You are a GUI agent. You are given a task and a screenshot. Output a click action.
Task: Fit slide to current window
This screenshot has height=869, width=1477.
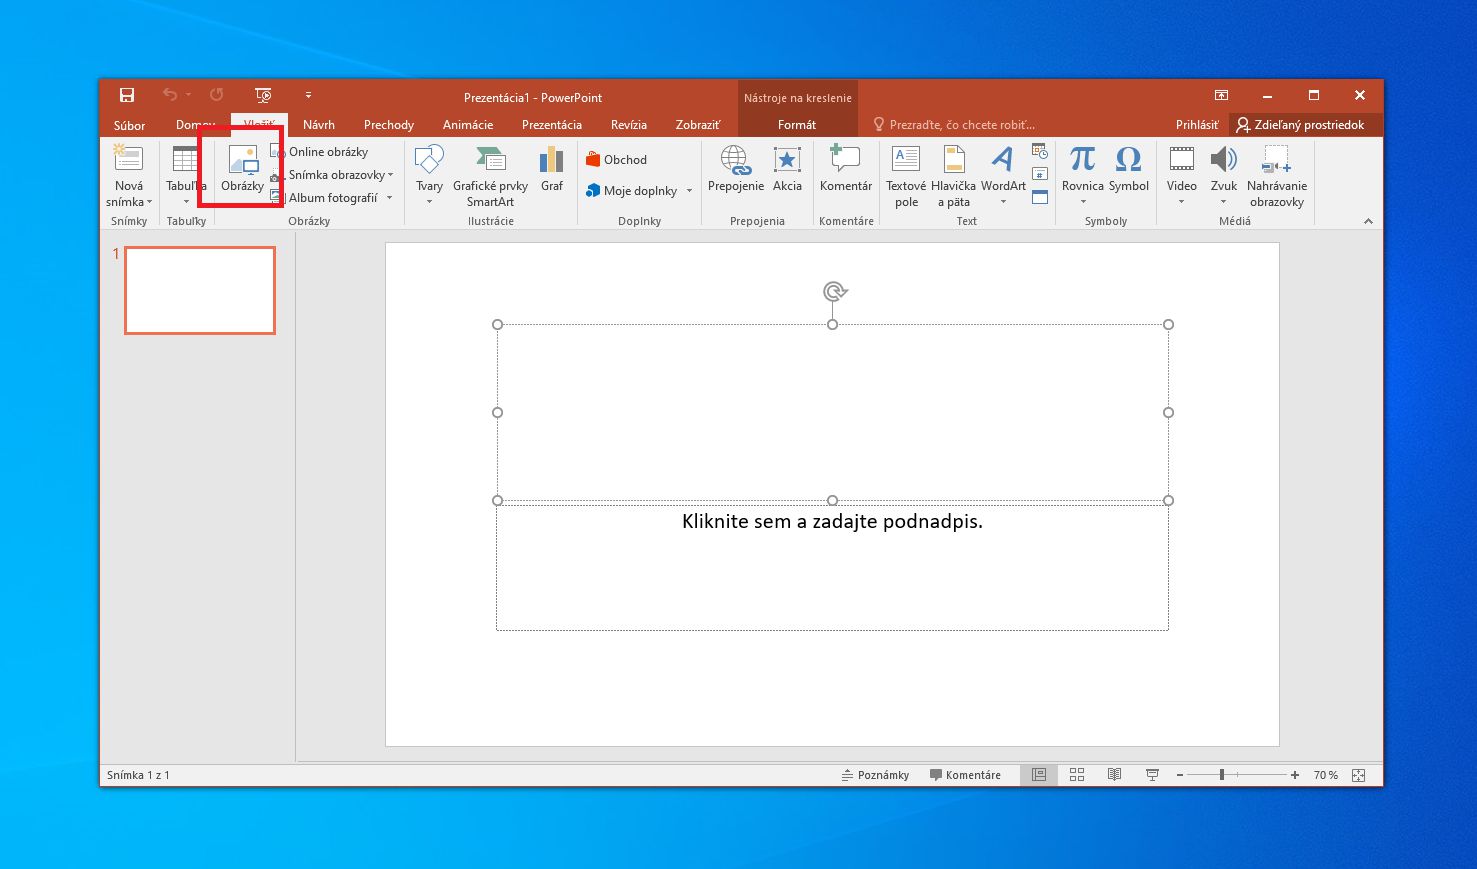pyautogui.click(x=1358, y=775)
